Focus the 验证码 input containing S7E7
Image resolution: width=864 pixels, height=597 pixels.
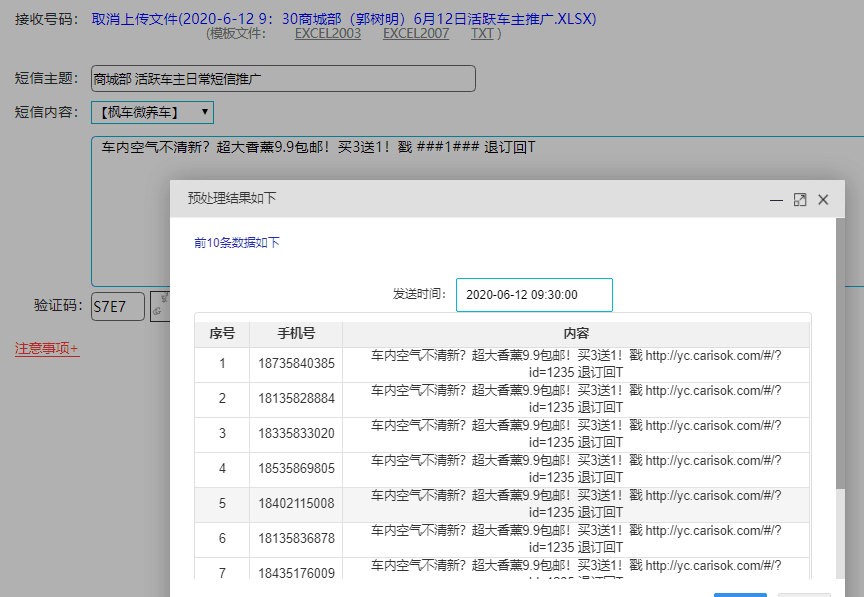(x=117, y=307)
